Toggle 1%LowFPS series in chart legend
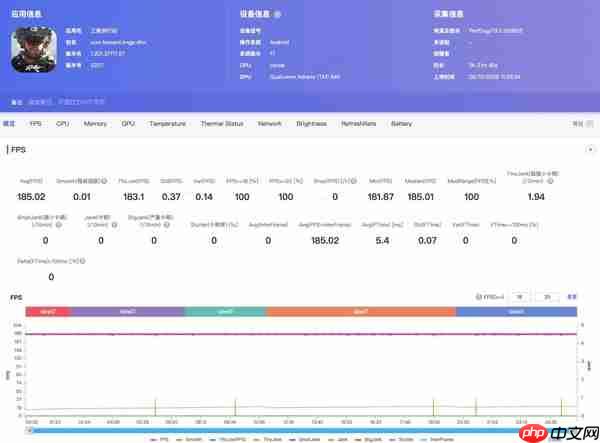The height and width of the screenshot is (443, 600). (228, 440)
